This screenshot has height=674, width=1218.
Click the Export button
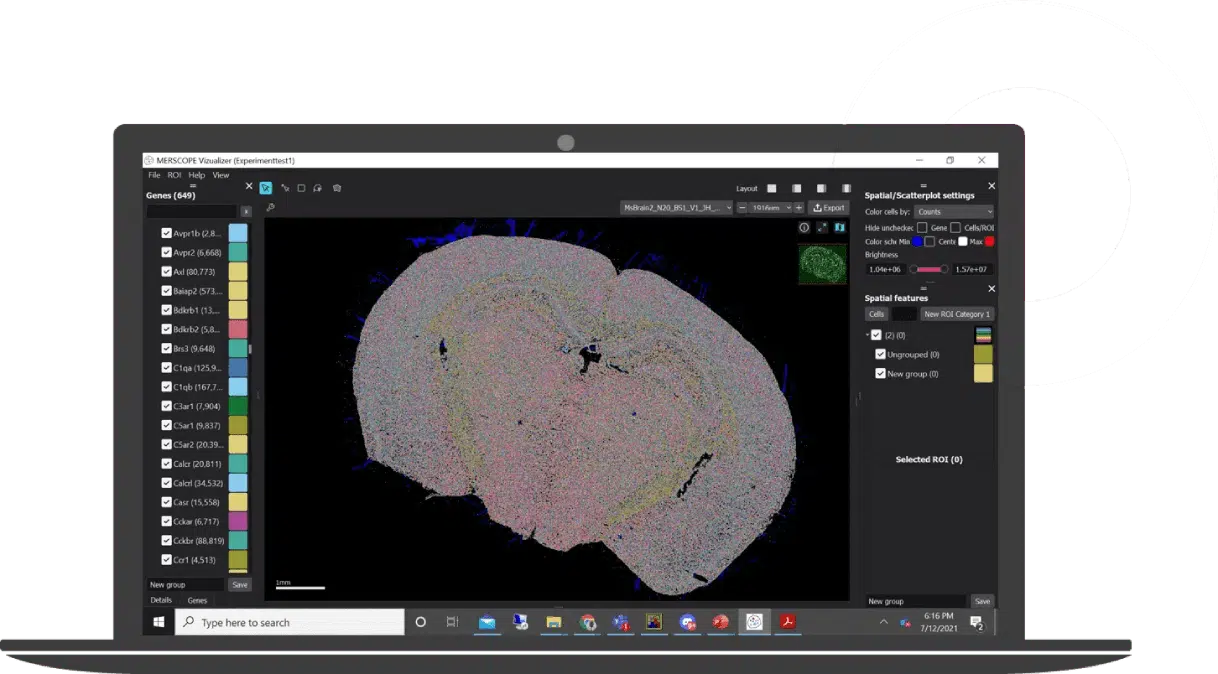(829, 208)
